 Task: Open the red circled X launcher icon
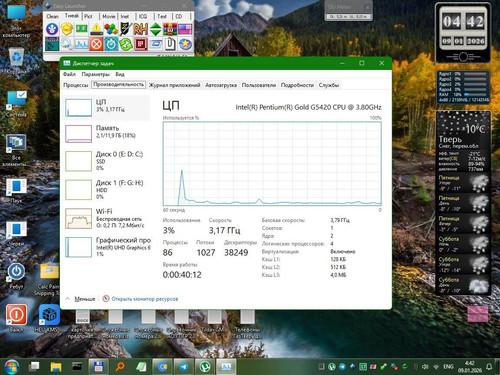pos(96,44)
